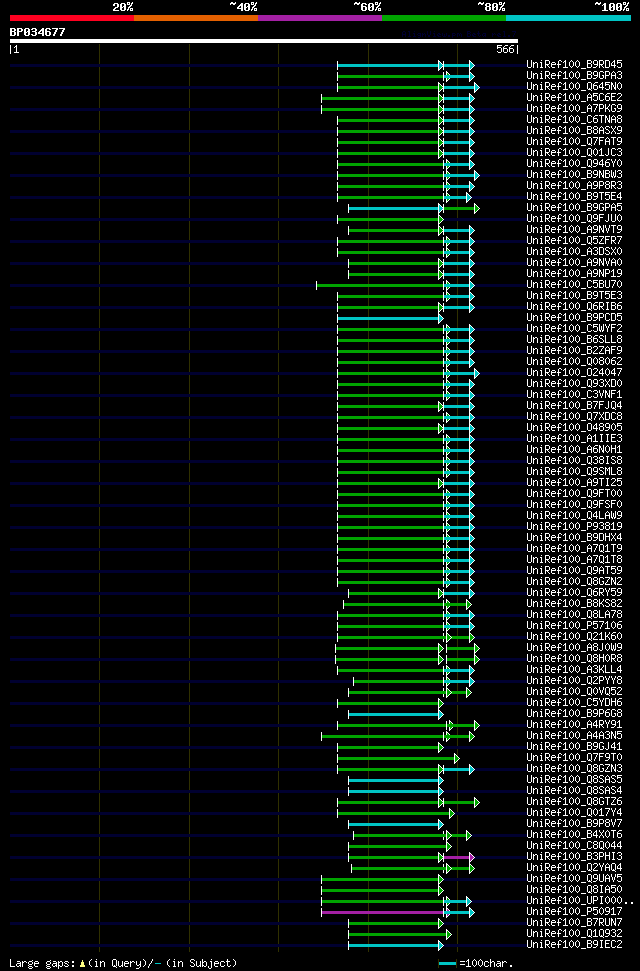Select the UniRef100_B3PHI3 label
This screenshot has width=640, height=971.
pyautogui.click(x=574, y=857)
